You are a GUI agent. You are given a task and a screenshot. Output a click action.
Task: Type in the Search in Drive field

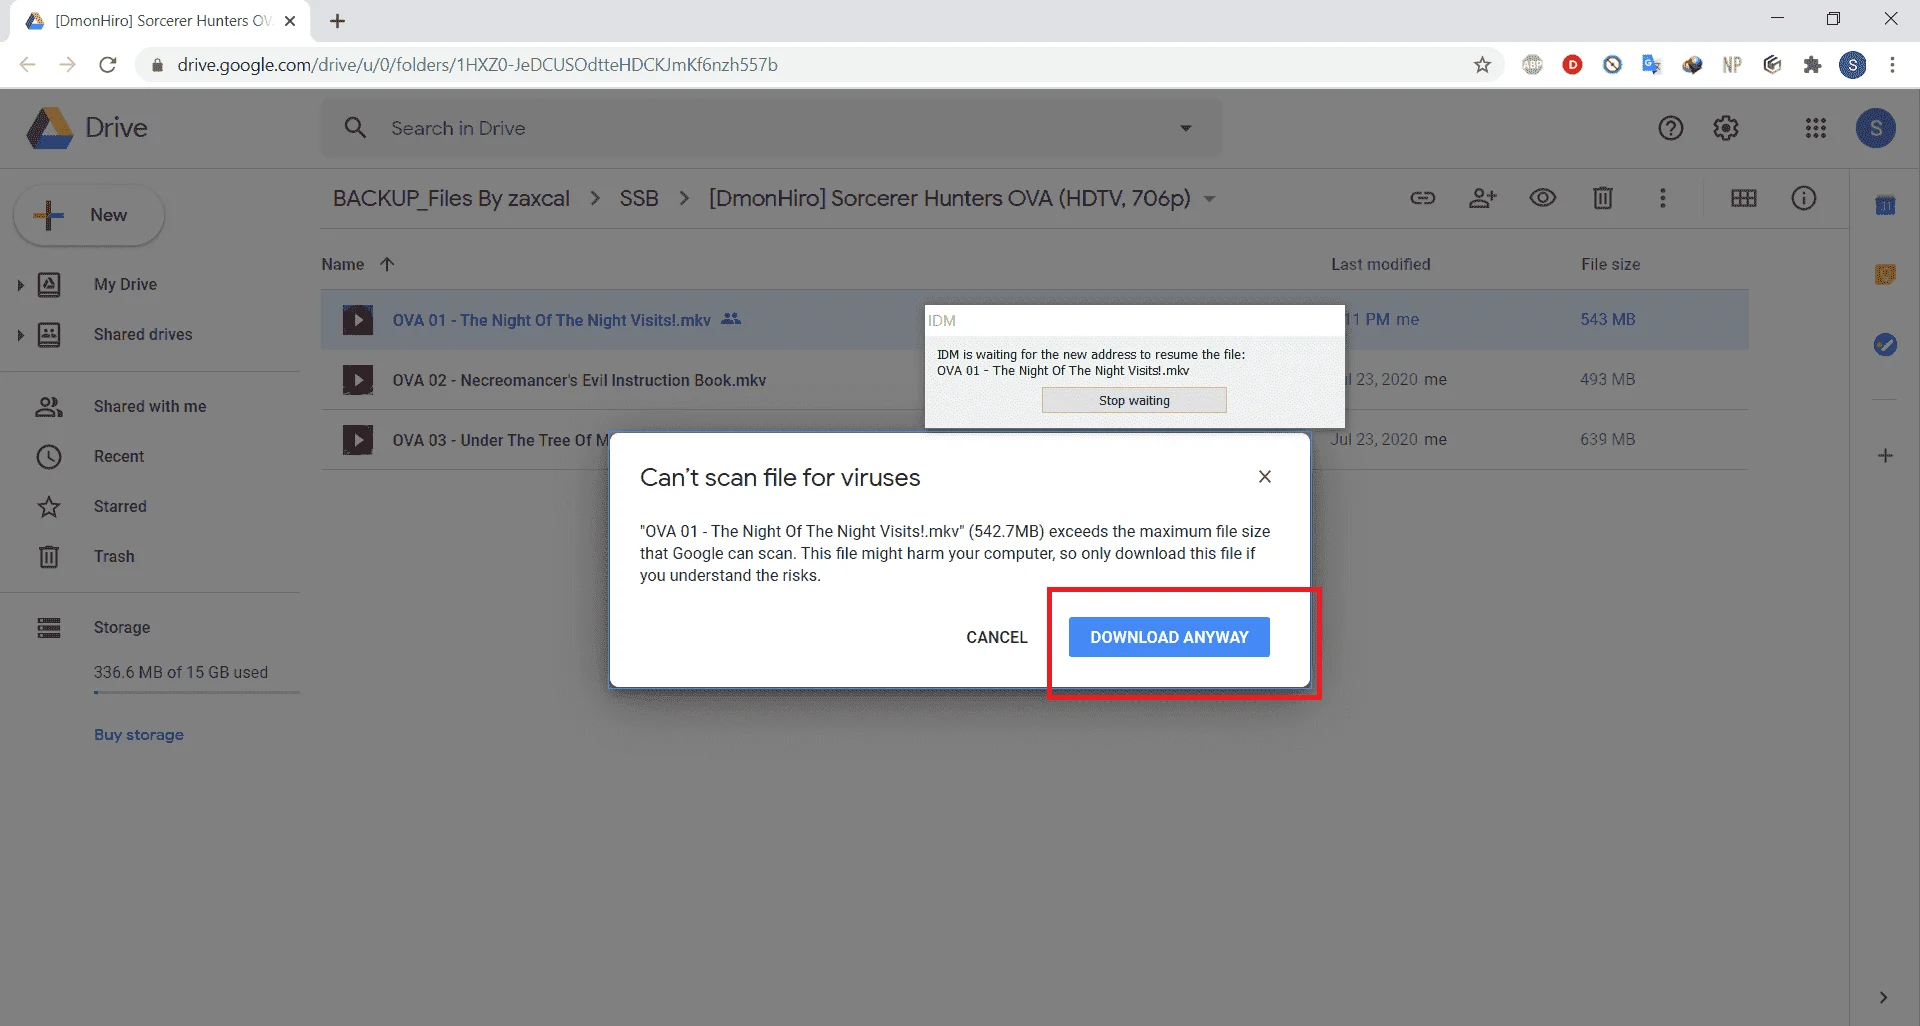pyautogui.click(x=770, y=128)
